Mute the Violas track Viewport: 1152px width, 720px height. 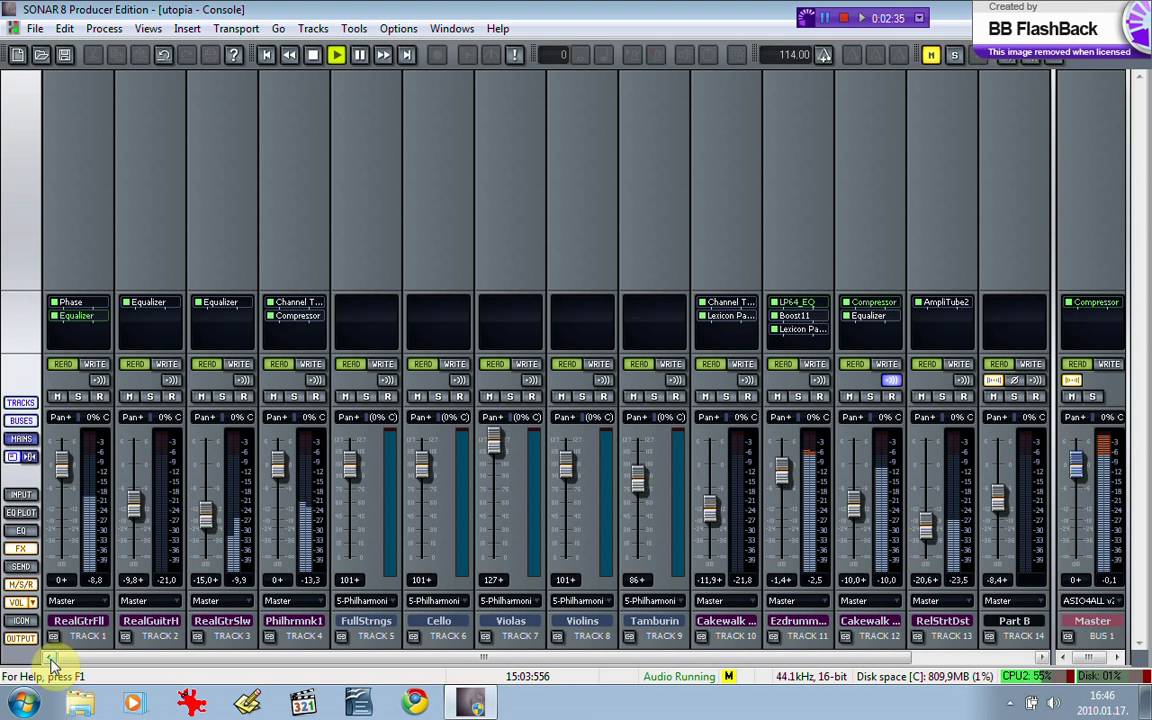489,397
